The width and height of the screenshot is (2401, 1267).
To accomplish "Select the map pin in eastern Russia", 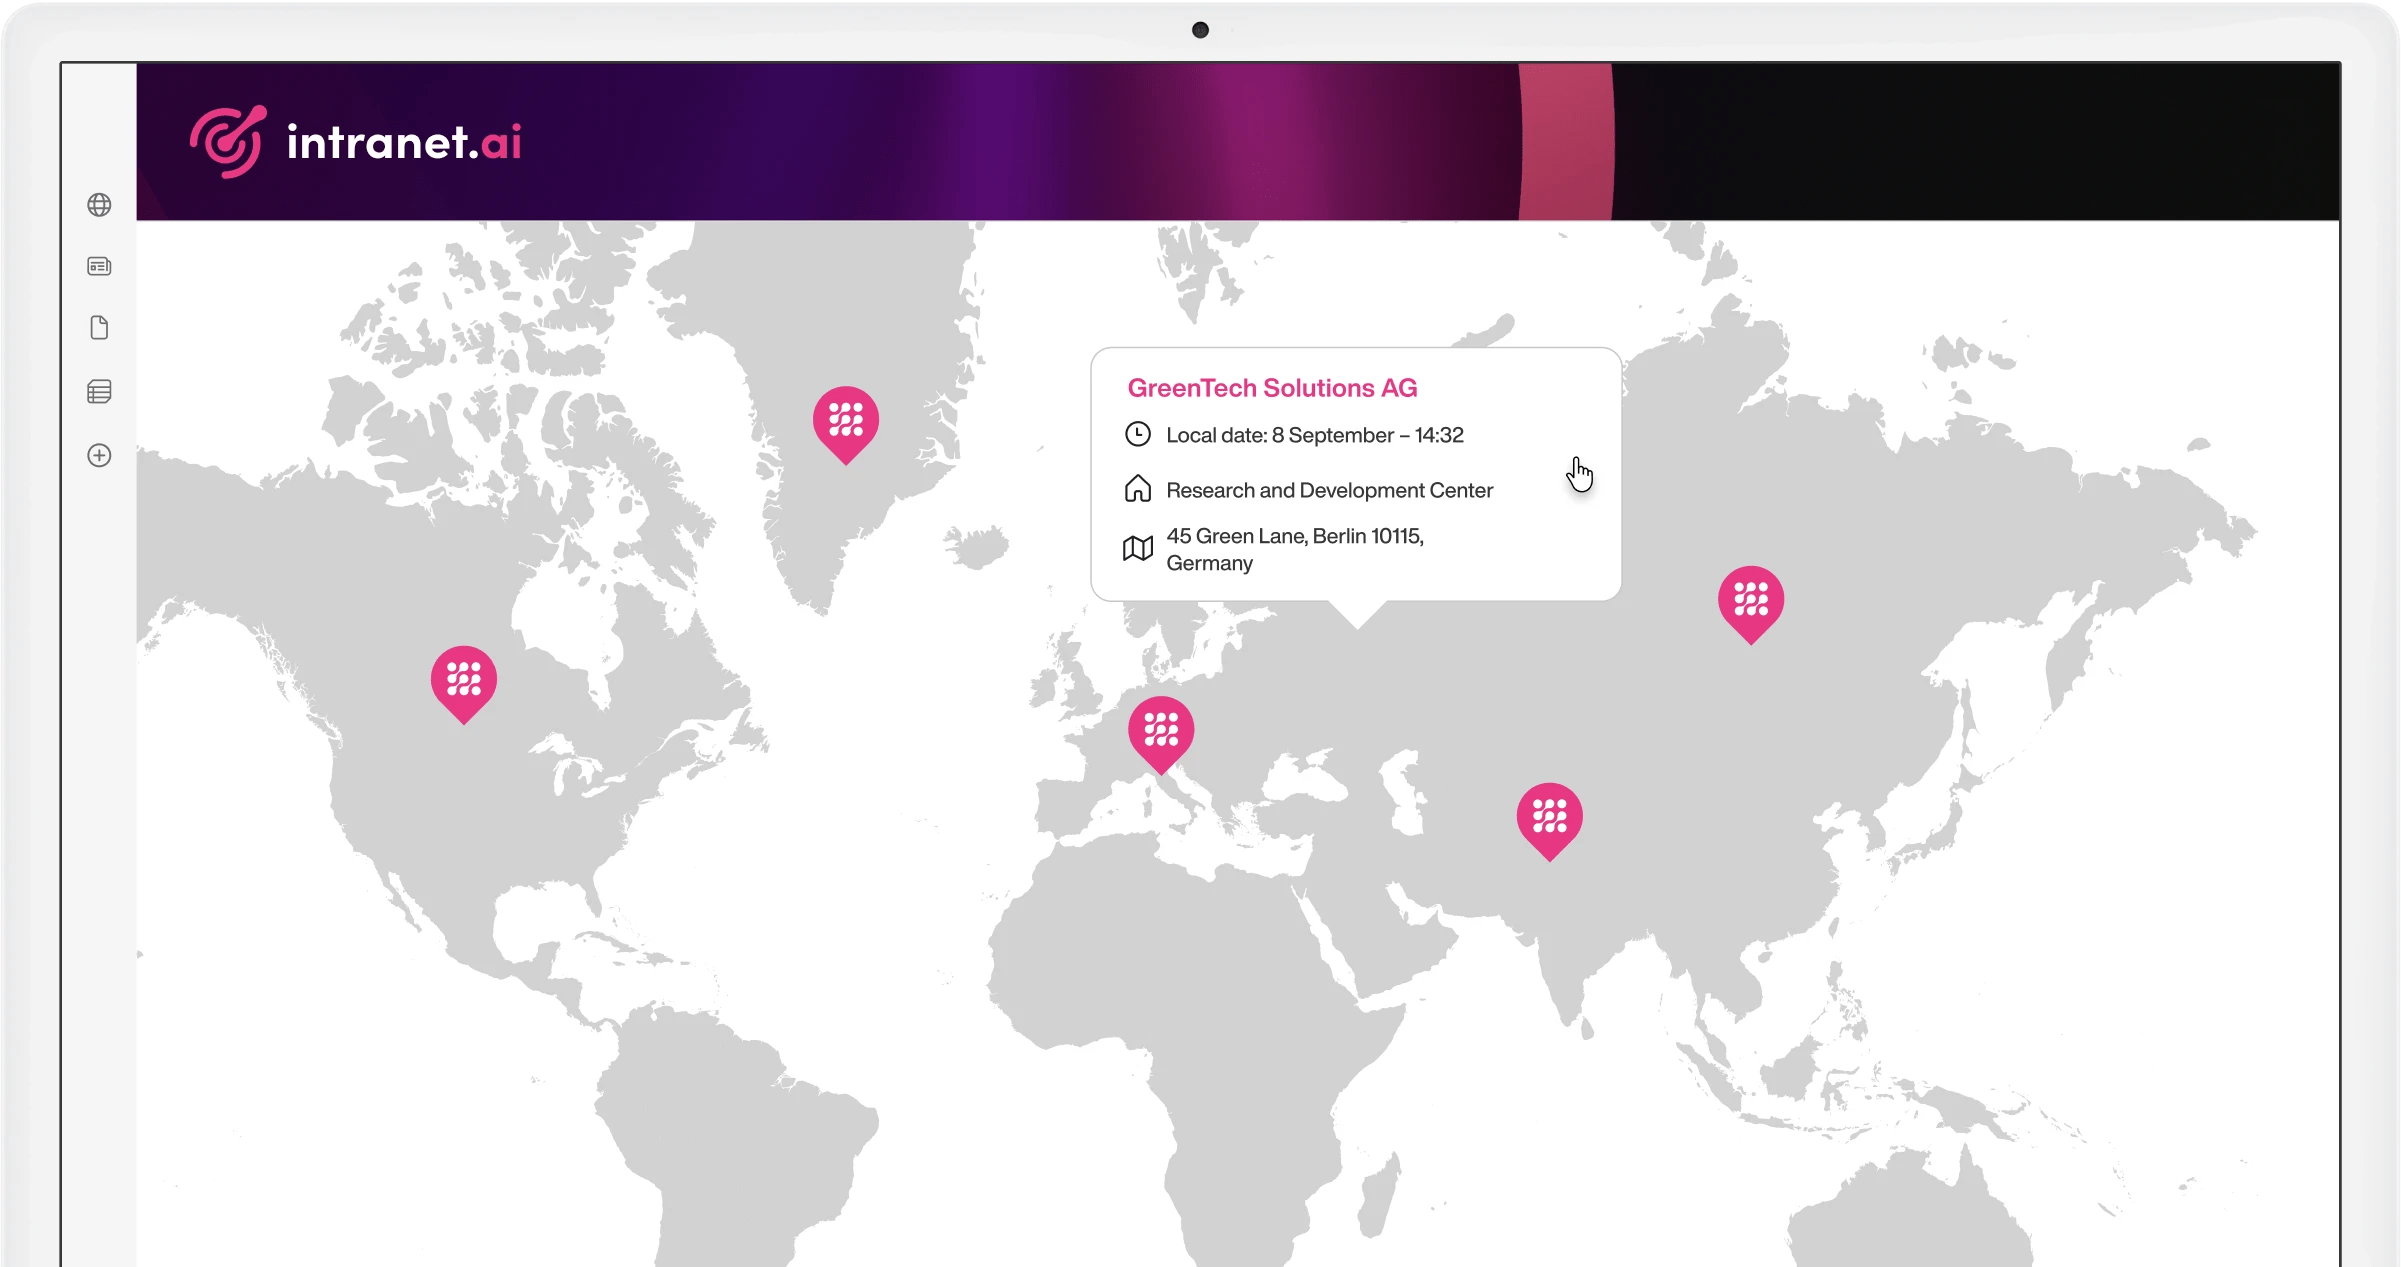I will click(x=1751, y=600).
